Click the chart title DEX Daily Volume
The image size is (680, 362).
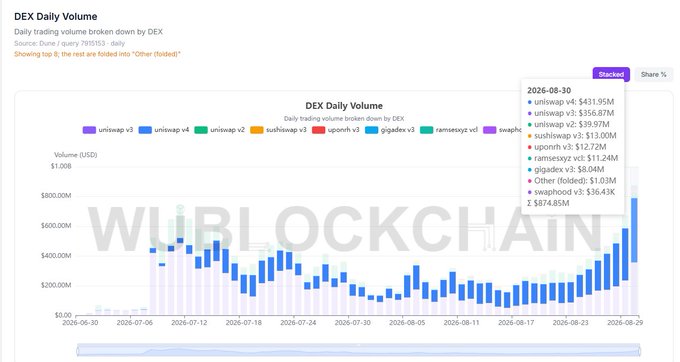click(x=344, y=106)
